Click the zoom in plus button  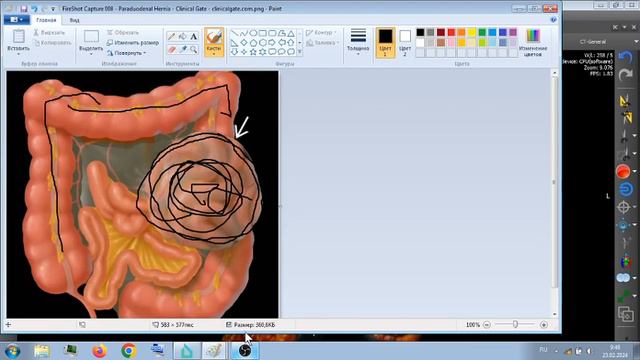tap(544, 325)
